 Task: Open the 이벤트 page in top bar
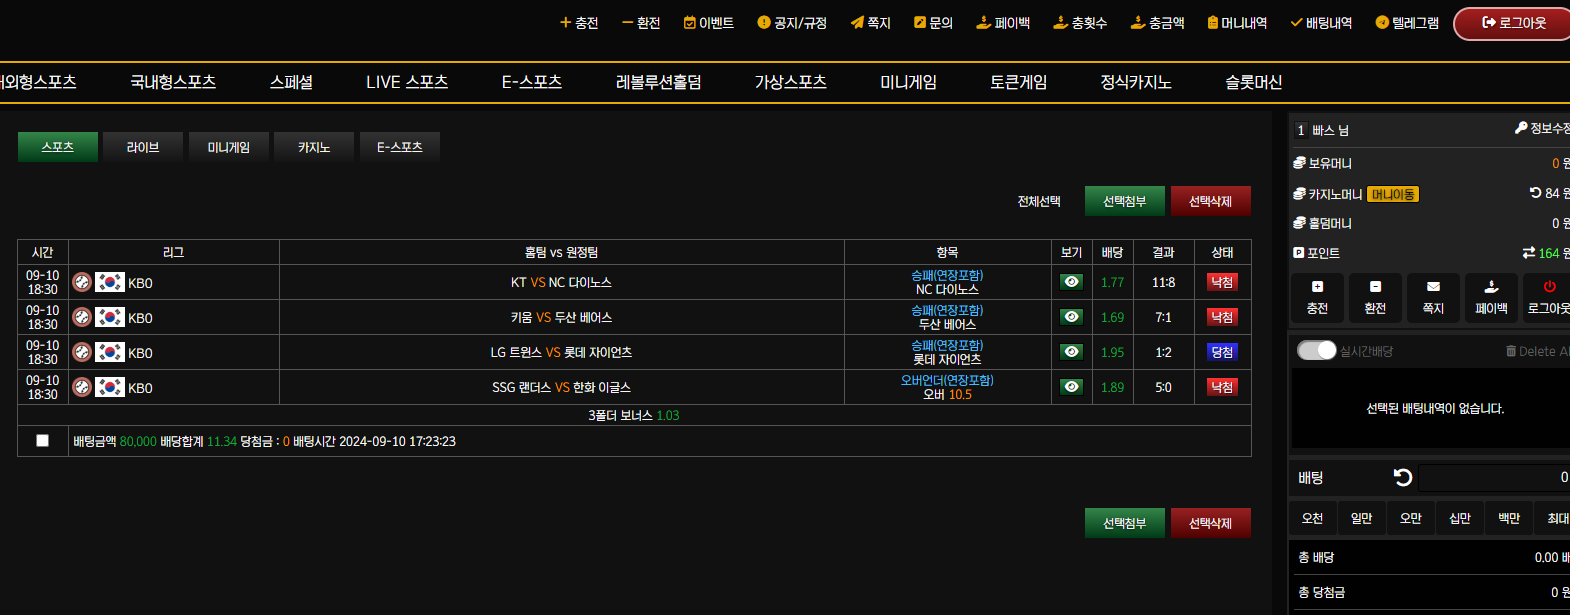tap(709, 23)
